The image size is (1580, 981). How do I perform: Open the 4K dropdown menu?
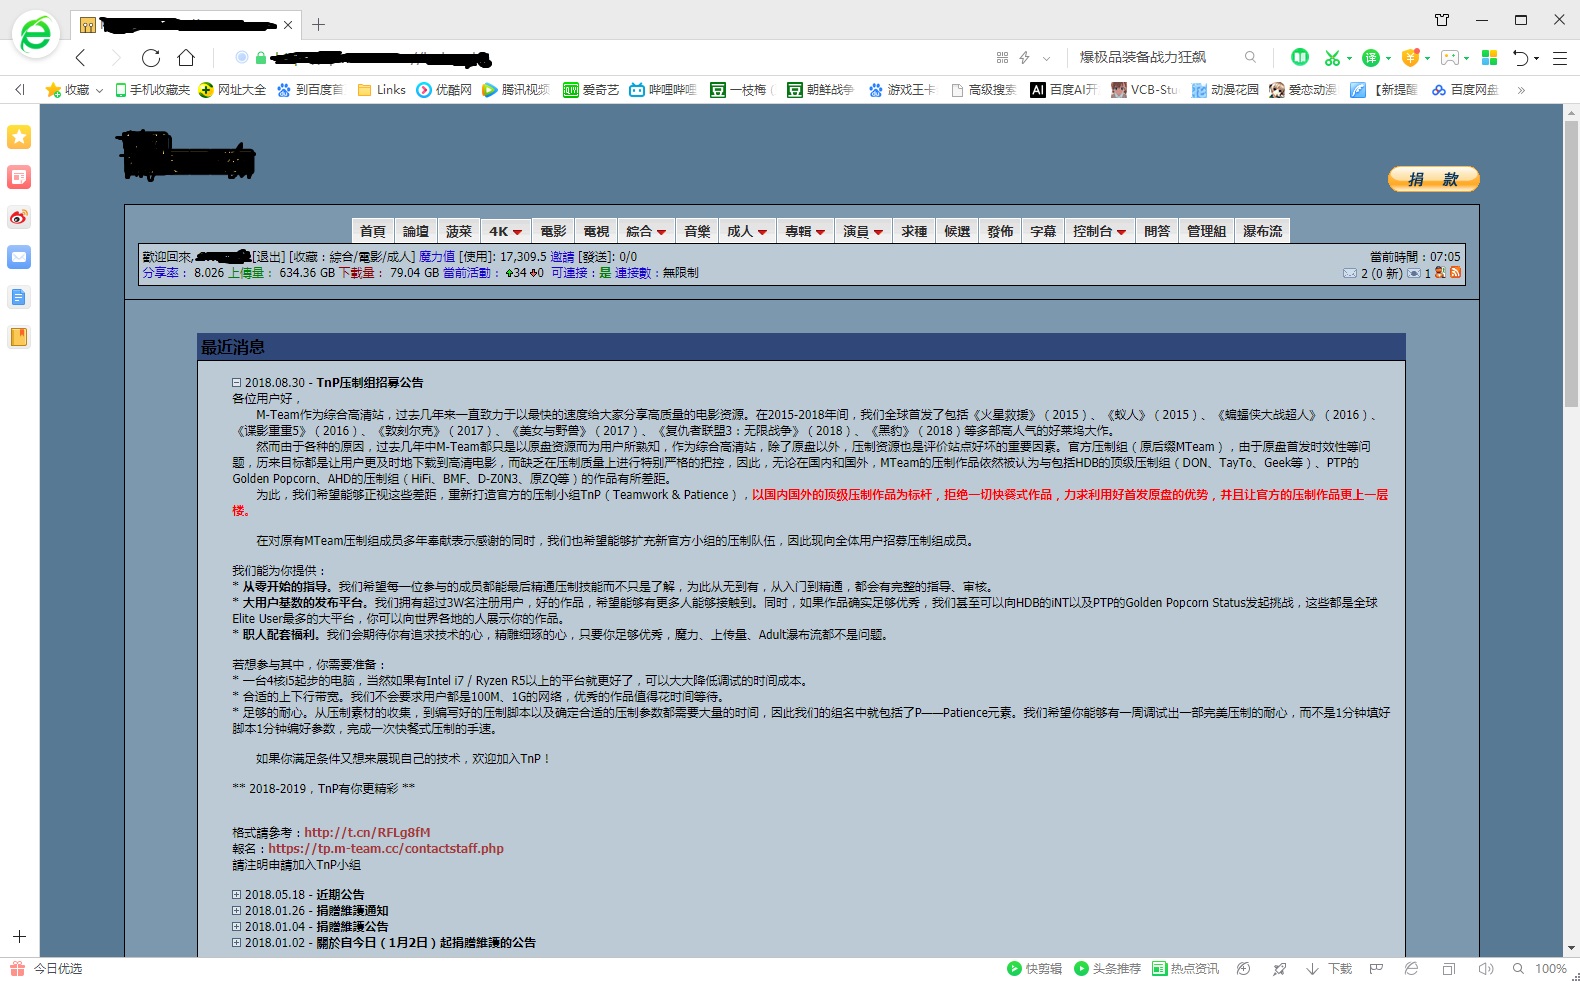tap(506, 231)
